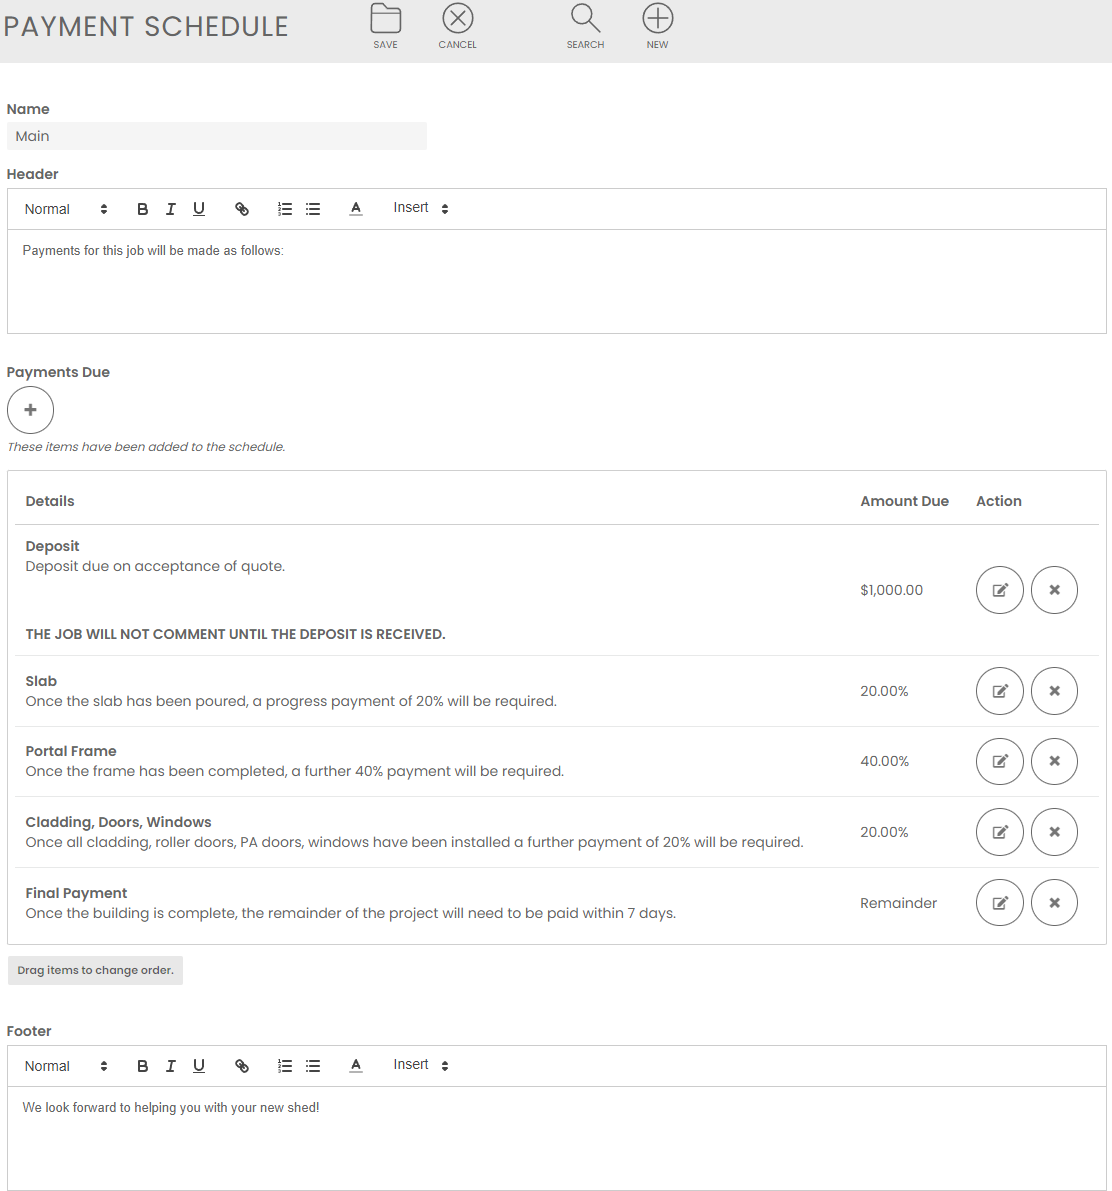Open text color picker in Header toolbar

[356, 209]
